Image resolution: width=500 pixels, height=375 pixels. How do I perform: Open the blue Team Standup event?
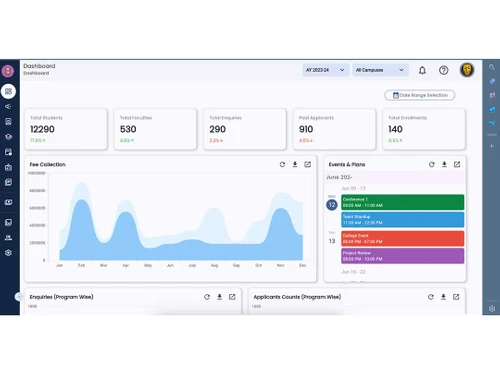pyautogui.click(x=403, y=220)
